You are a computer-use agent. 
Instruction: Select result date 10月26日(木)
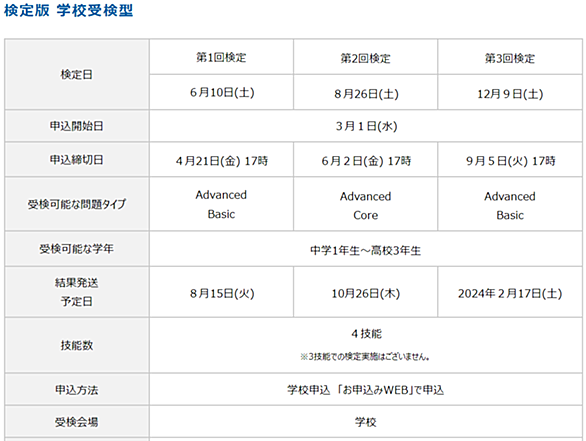[366, 293]
